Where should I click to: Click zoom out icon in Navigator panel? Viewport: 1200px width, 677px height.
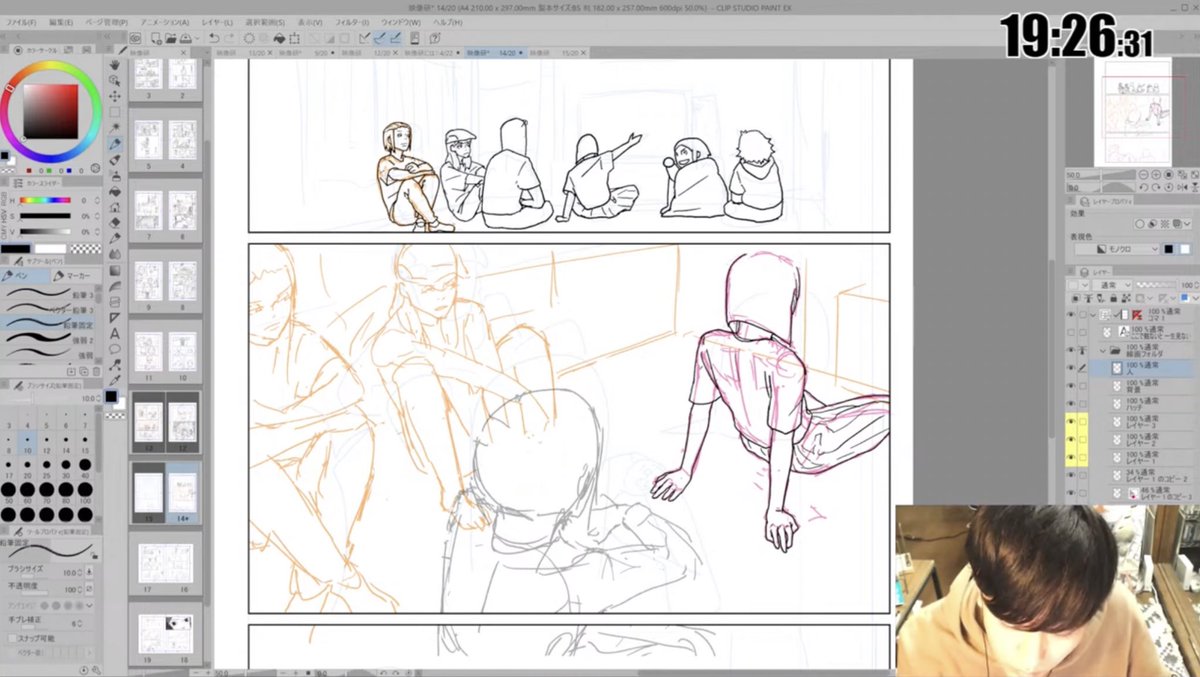point(1145,174)
